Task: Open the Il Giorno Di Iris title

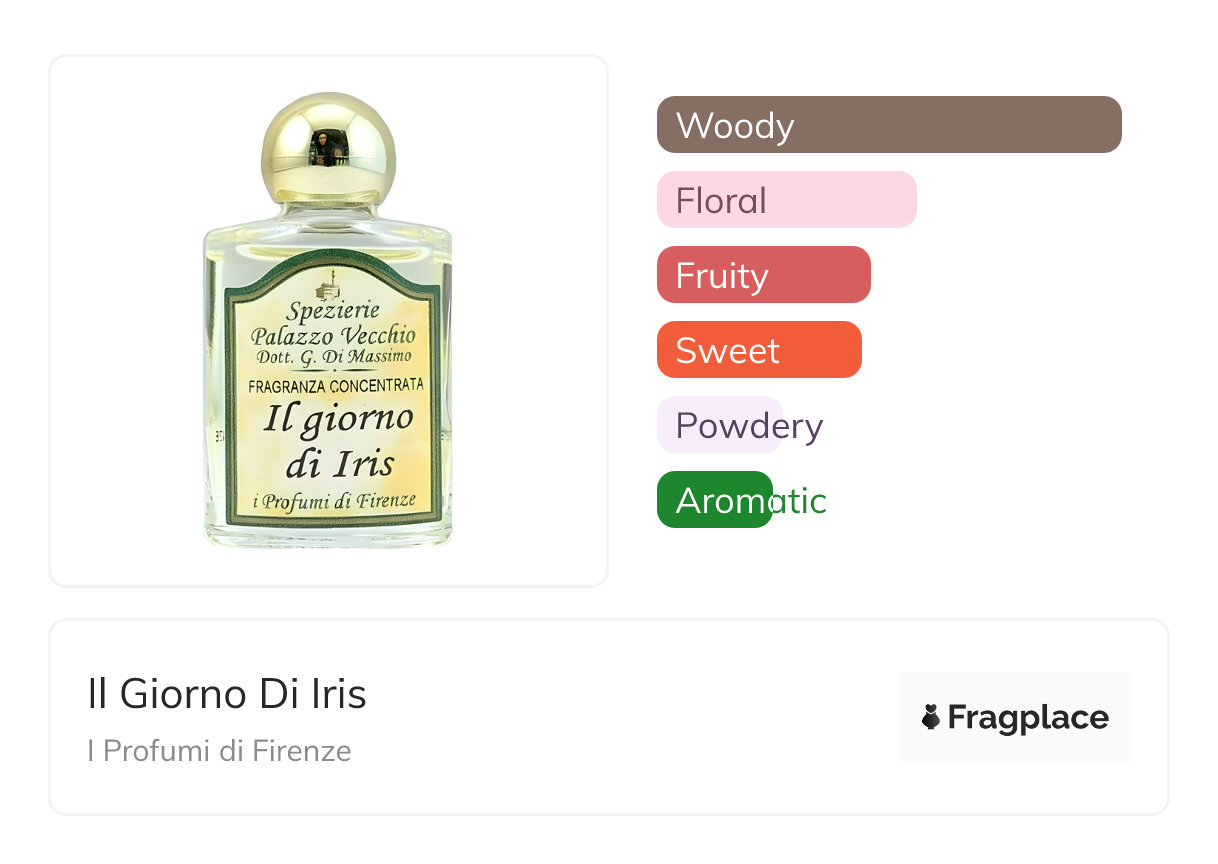Action: 227,694
